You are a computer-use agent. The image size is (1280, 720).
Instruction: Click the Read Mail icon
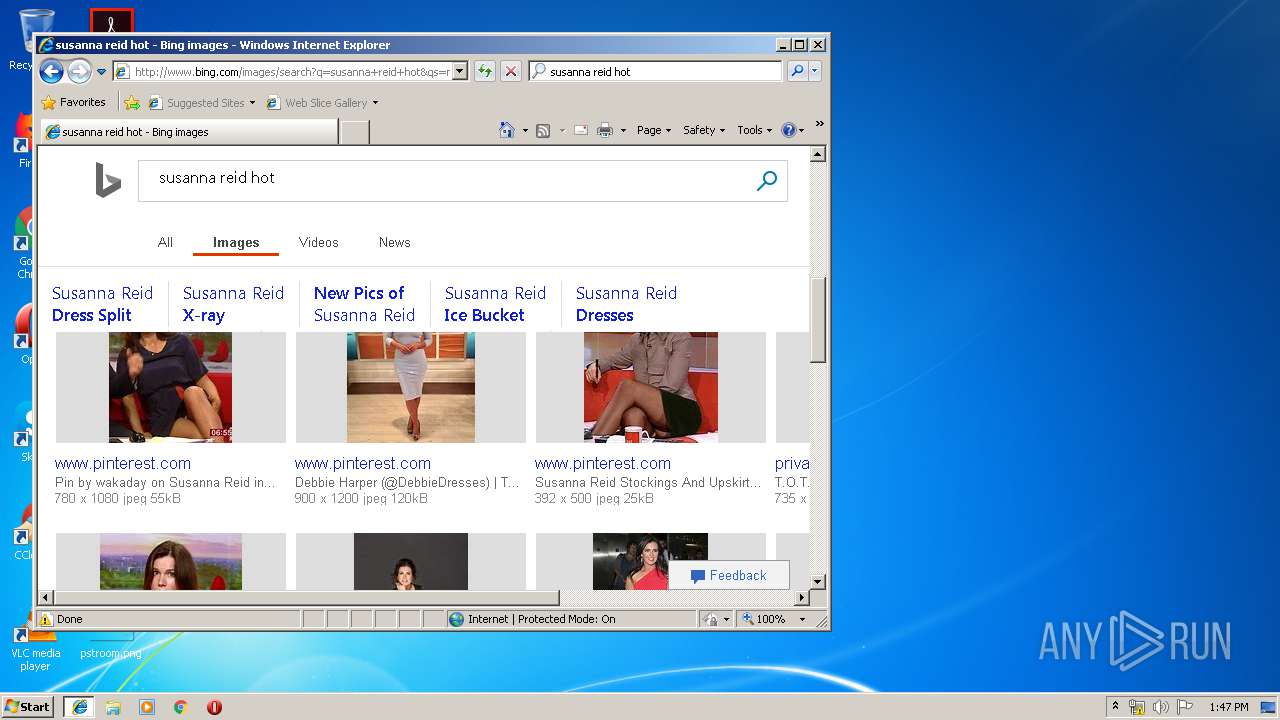point(580,130)
